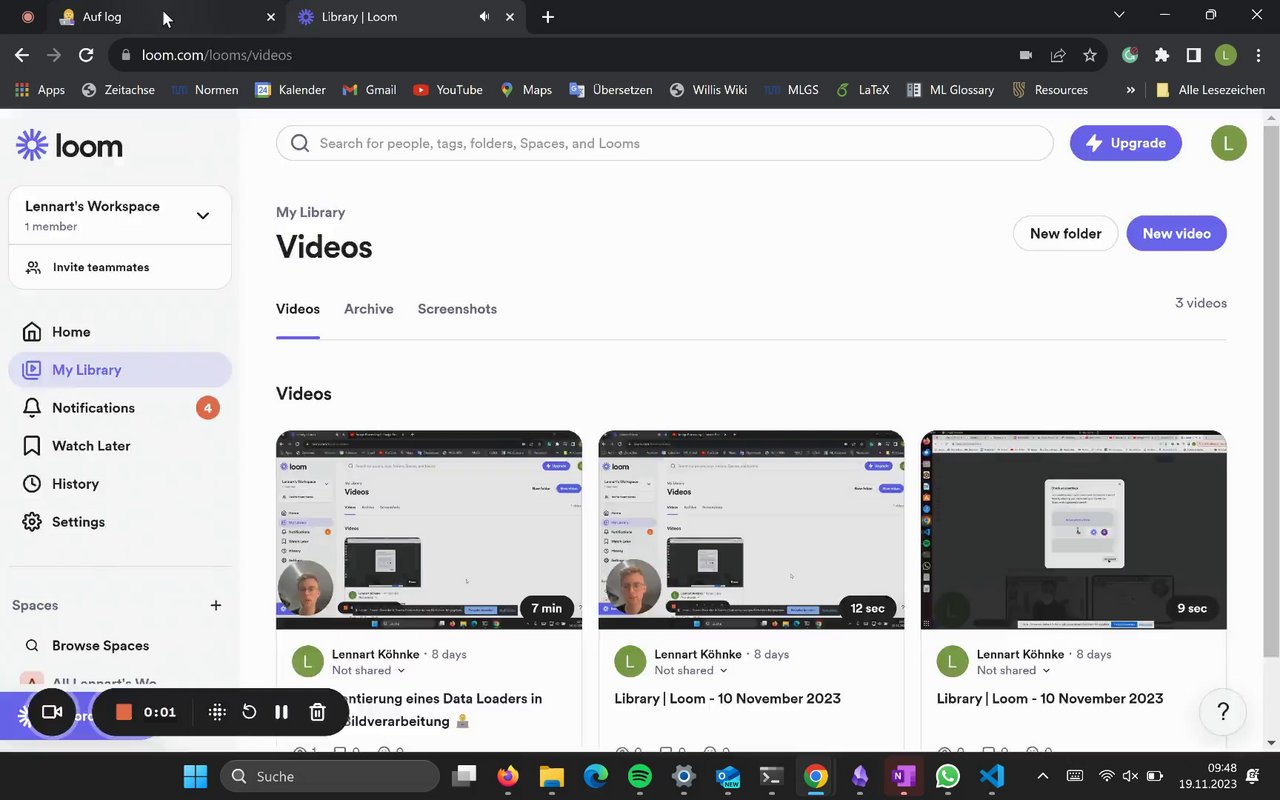The height and width of the screenshot is (800, 1280).
Task: Open History in the sidebar
Action: [x=120, y=484]
